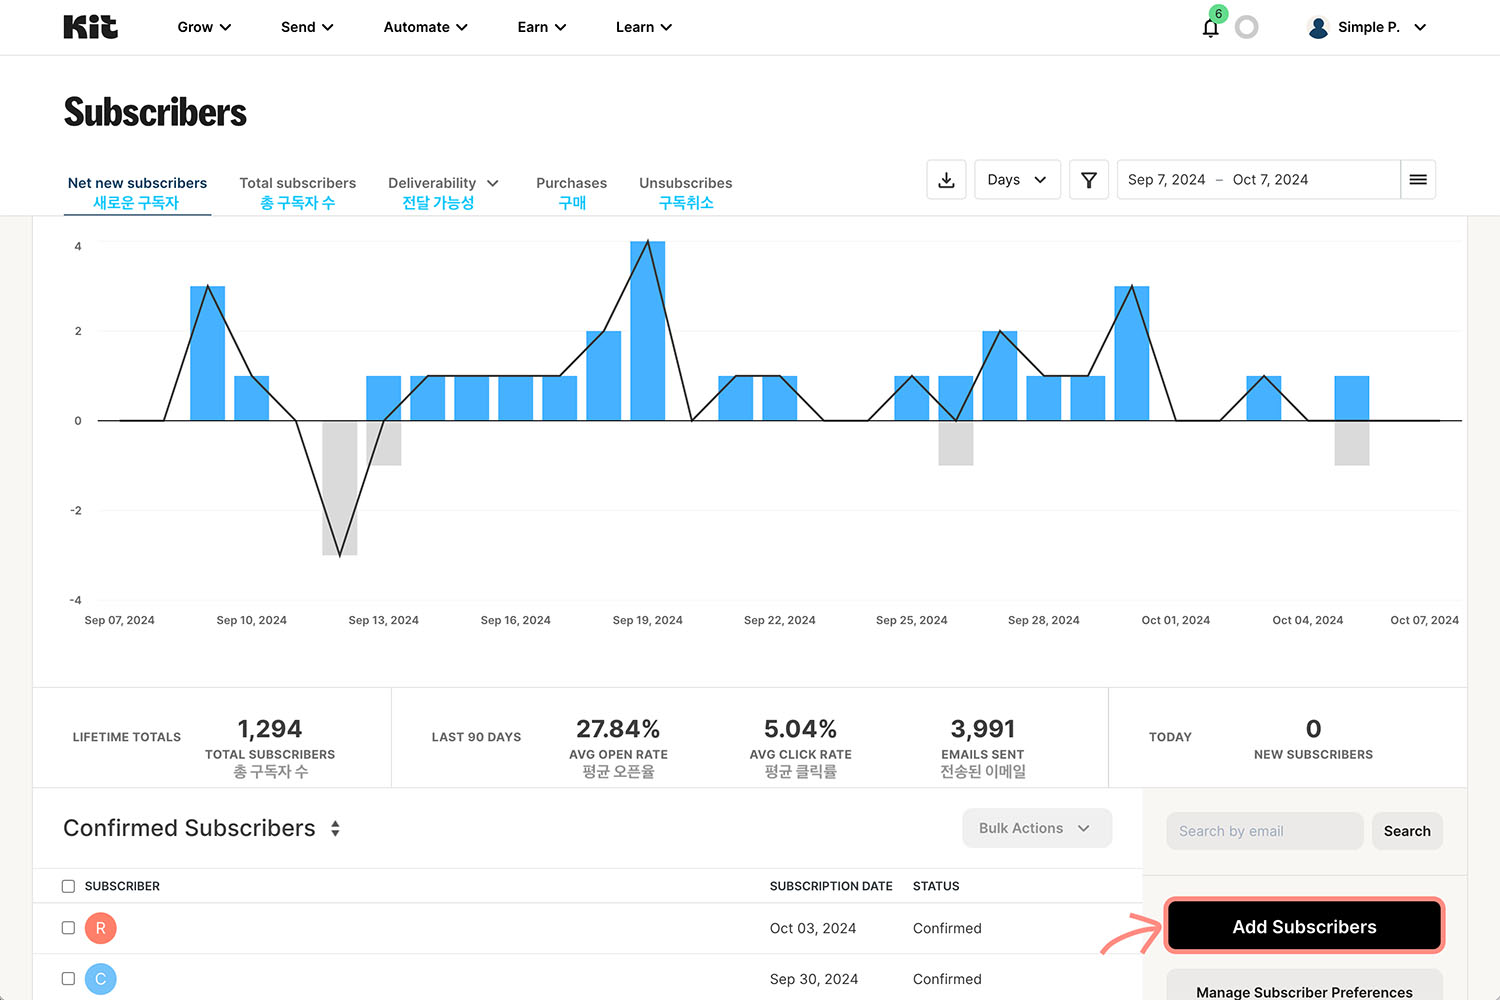Viewport: 1500px width, 1000px height.
Task: Open the Grow menu
Action: (204, 27)
